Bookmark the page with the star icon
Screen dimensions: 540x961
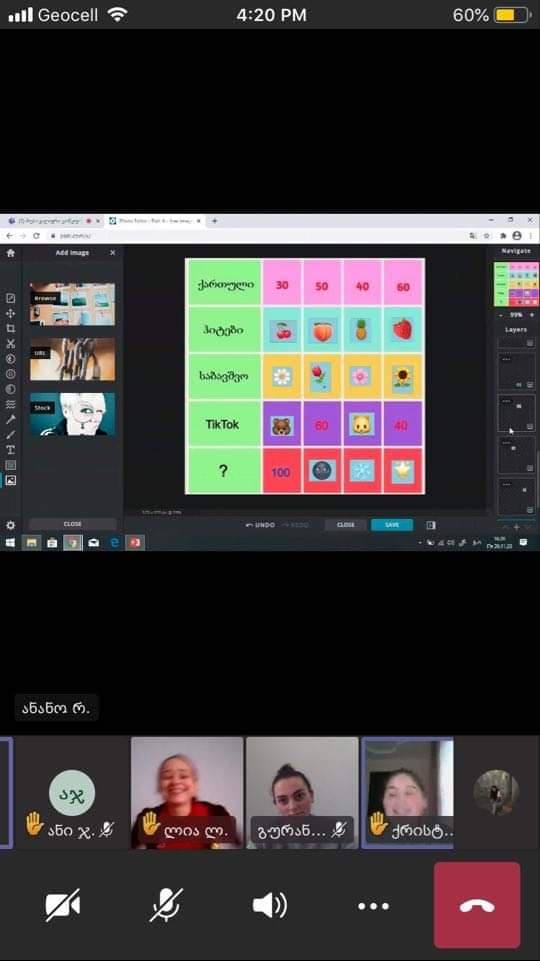487,235
